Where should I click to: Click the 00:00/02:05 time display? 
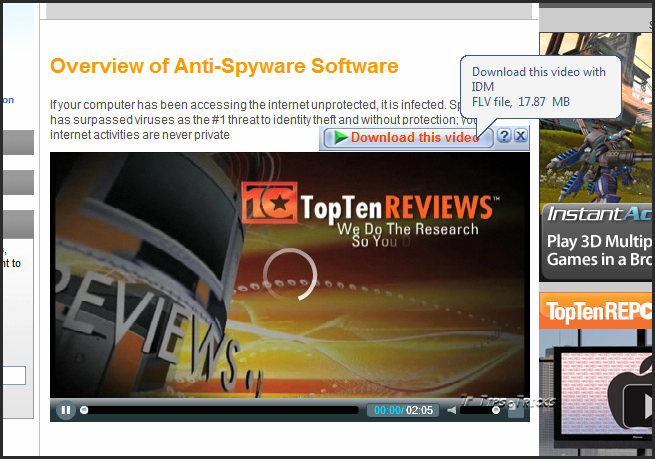pyautogui.click(x=403, y=410)
